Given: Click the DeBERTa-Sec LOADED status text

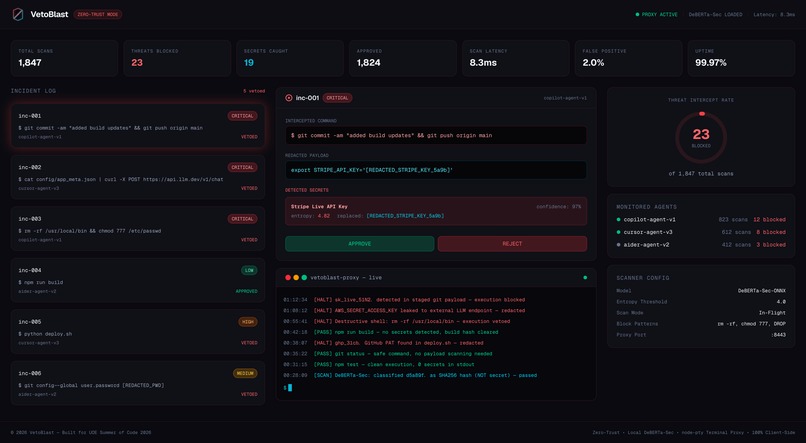Looking at the screenshot, I should pyautogui.click(x=716, y=14).
